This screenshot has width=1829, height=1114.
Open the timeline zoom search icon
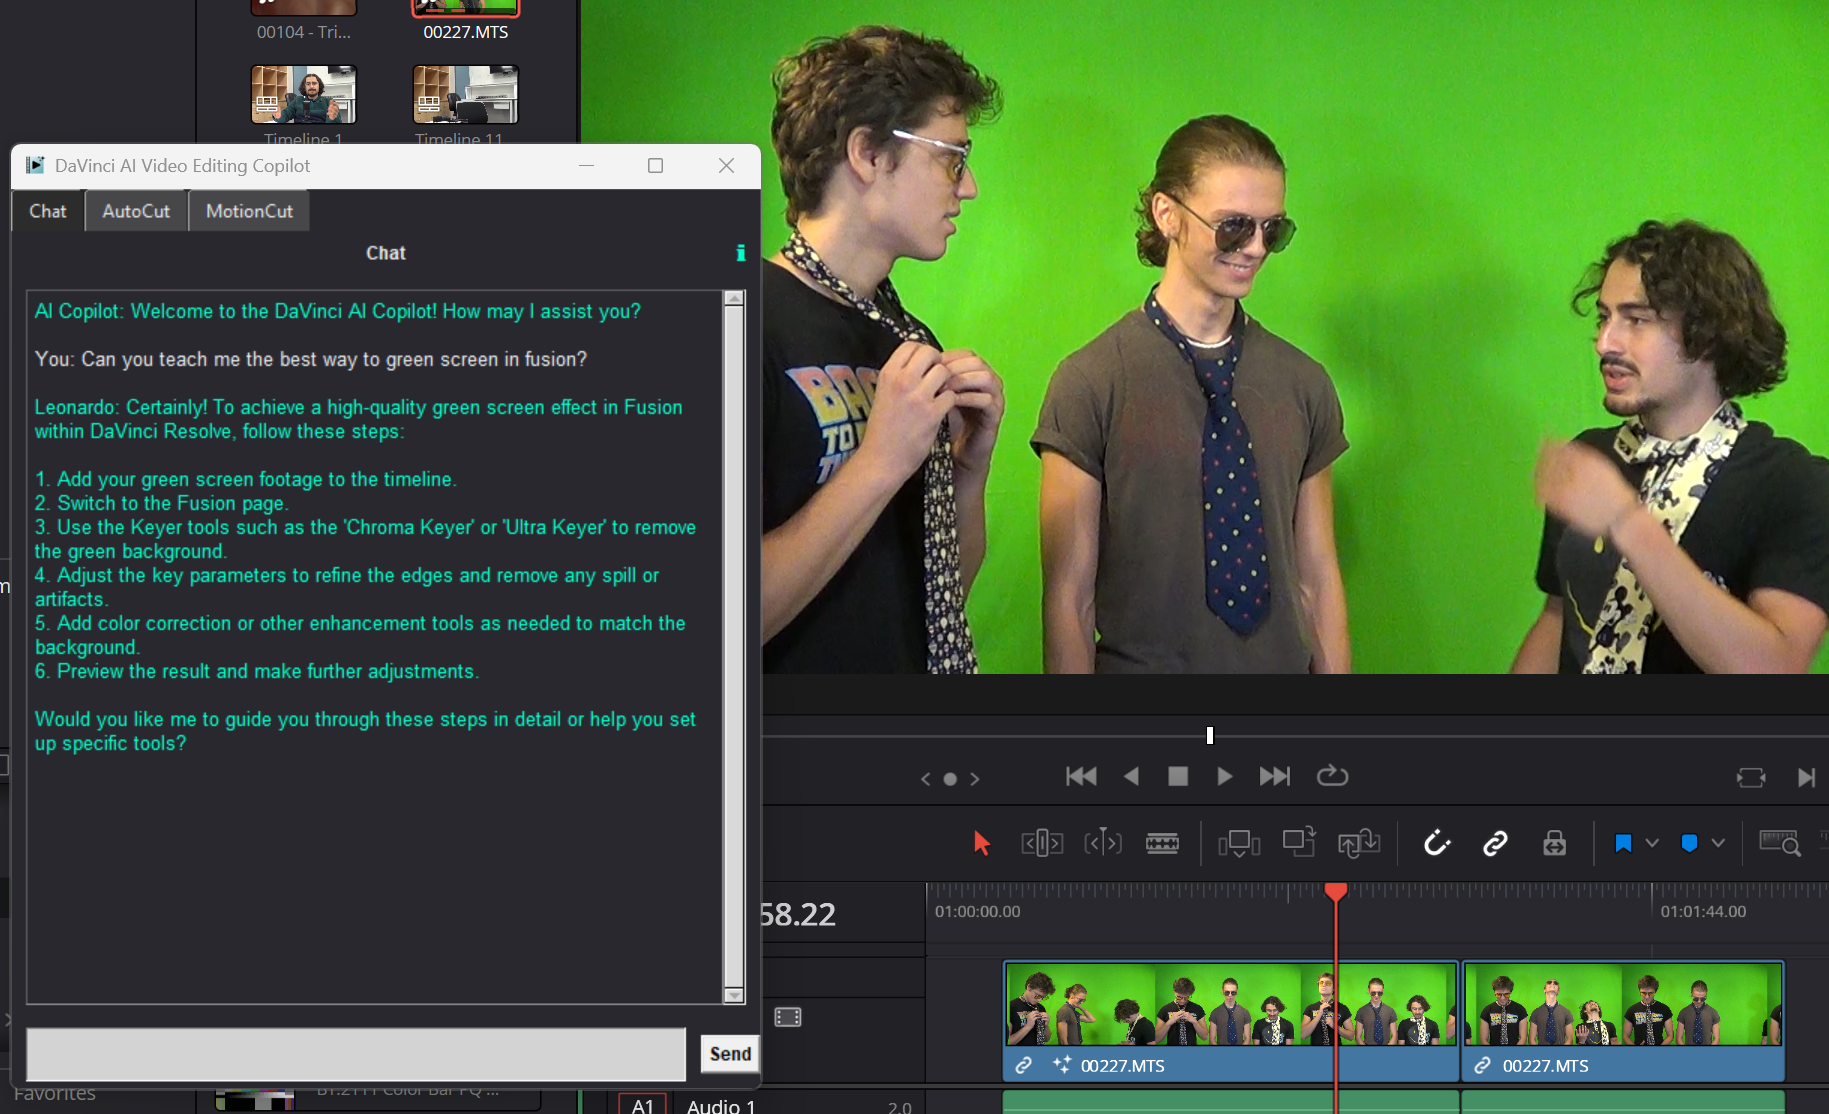click(1779, 843)
